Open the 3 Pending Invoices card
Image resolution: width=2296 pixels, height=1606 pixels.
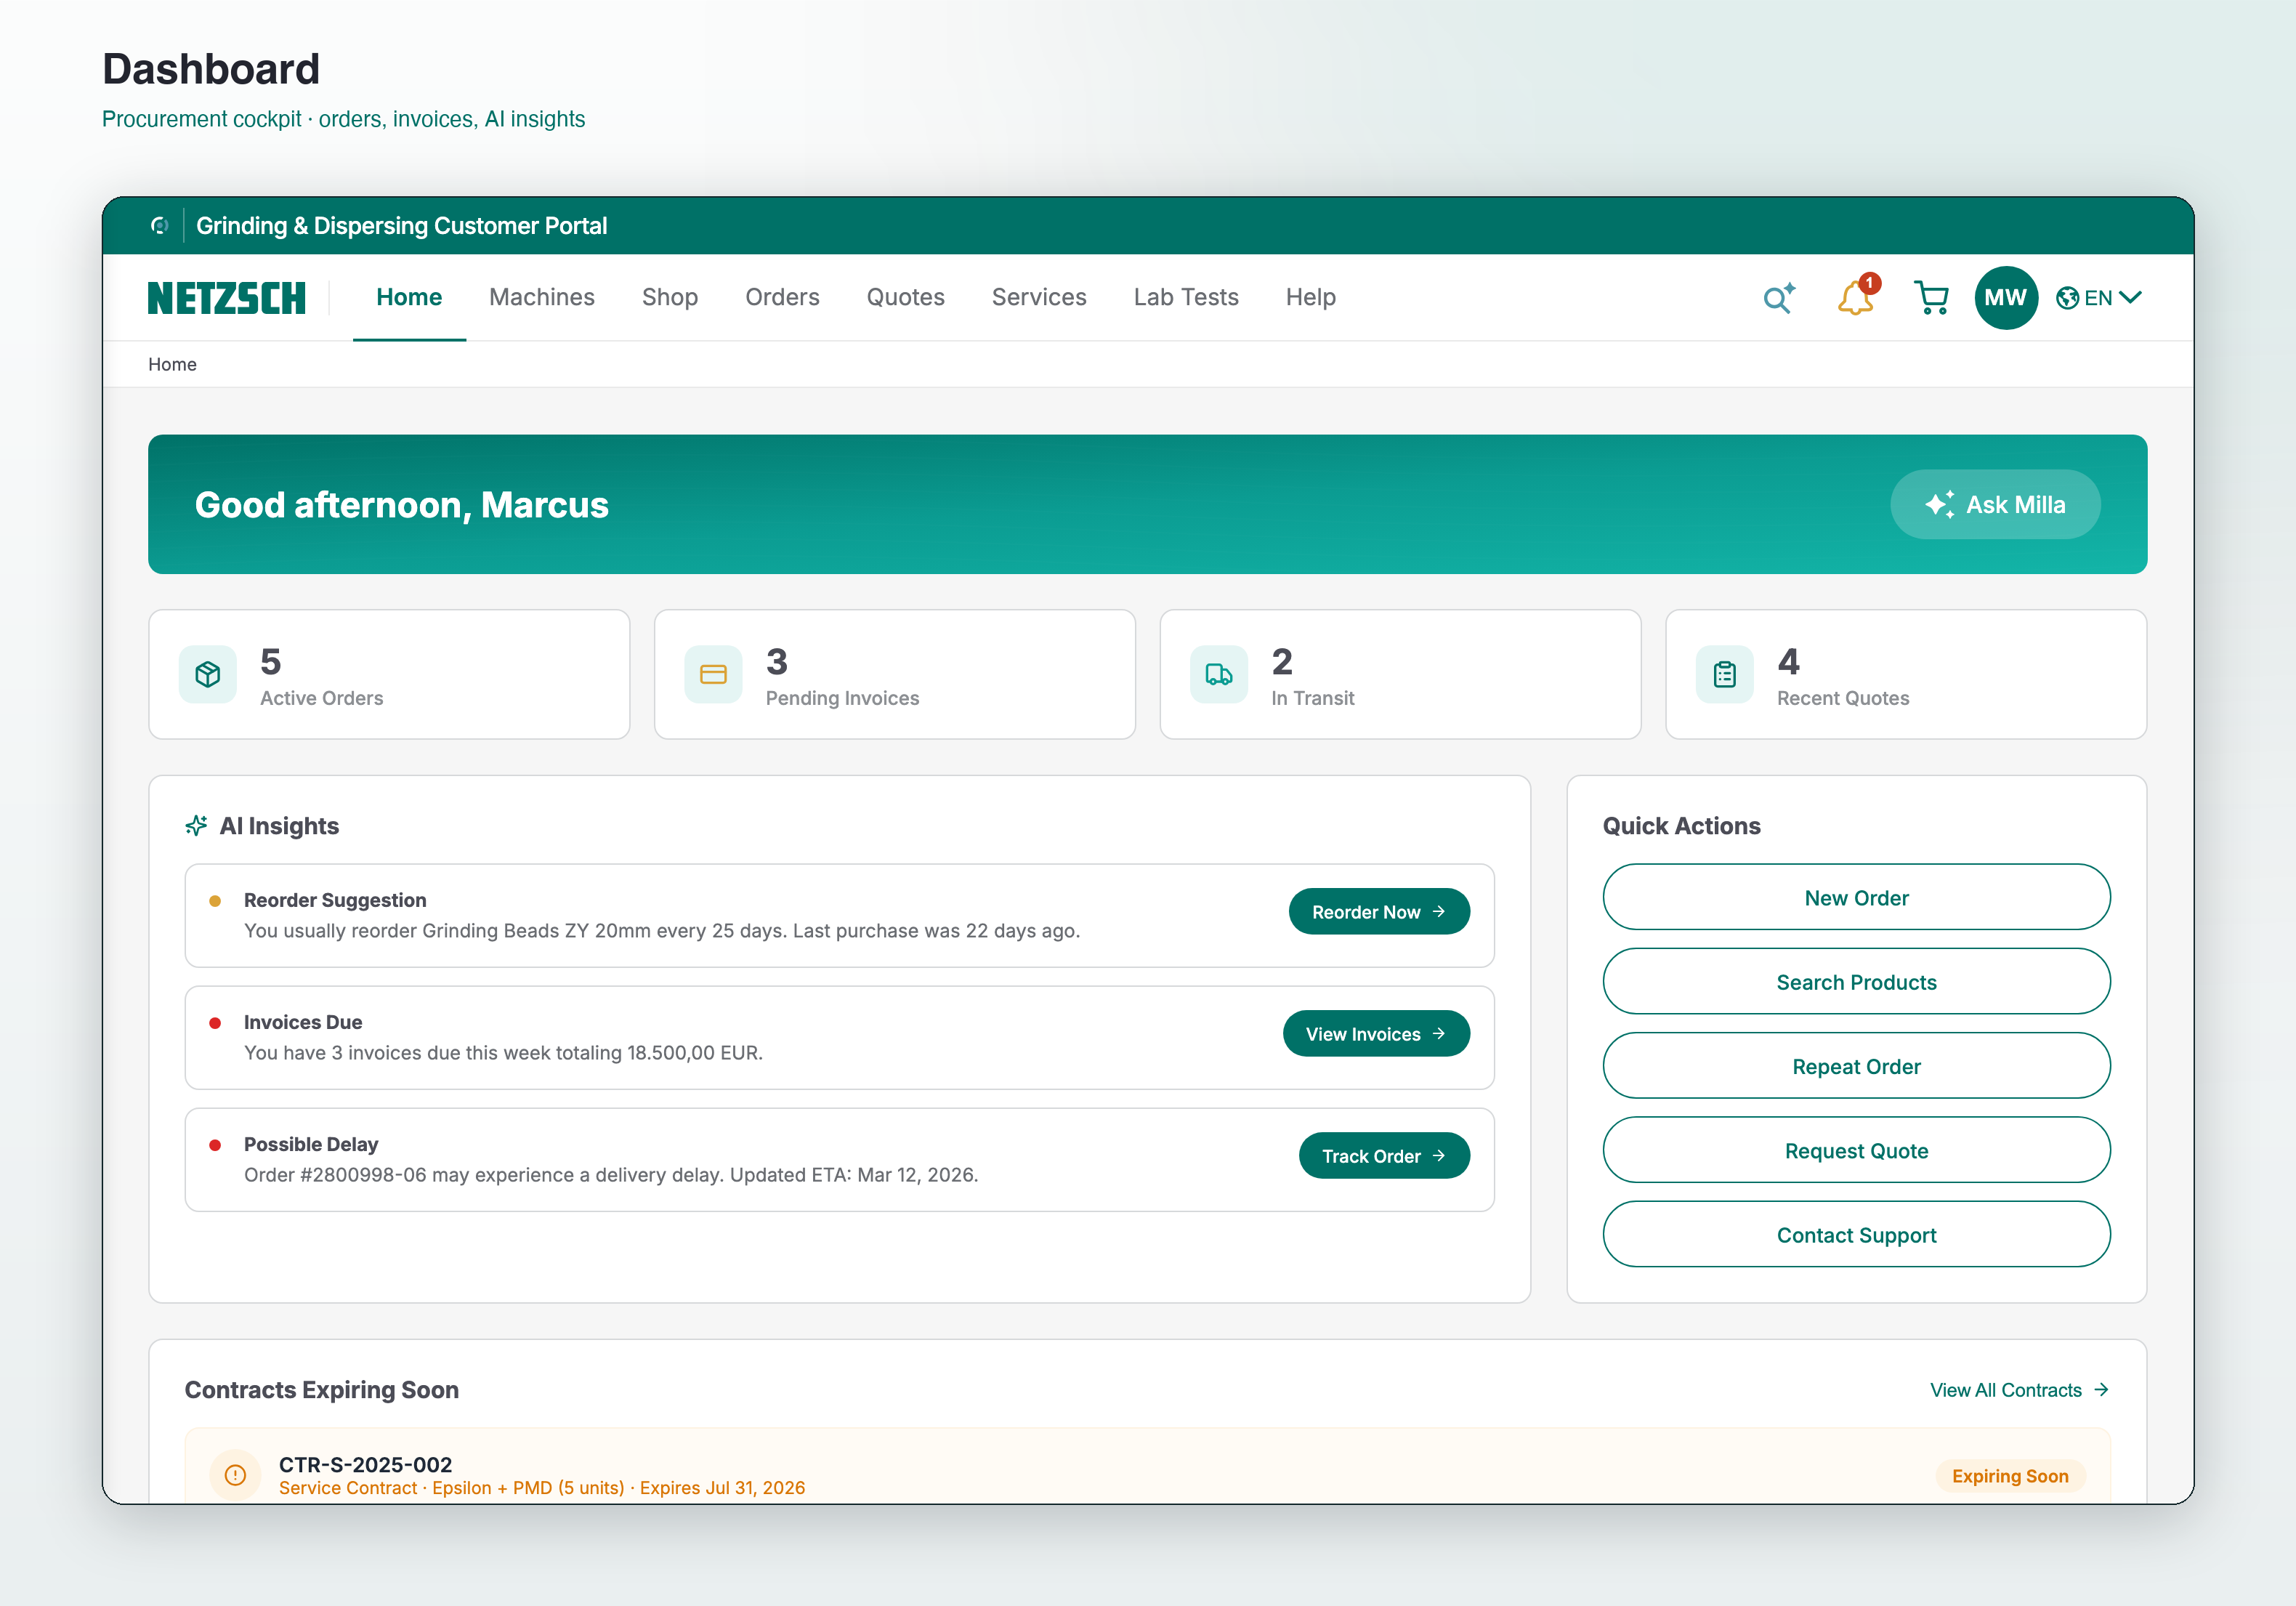(895, 675)
